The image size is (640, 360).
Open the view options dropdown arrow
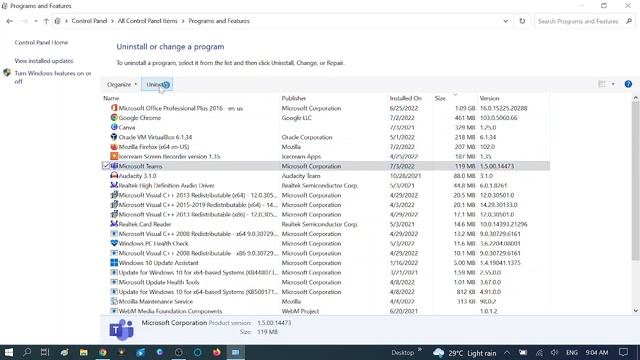coord(613,84)
